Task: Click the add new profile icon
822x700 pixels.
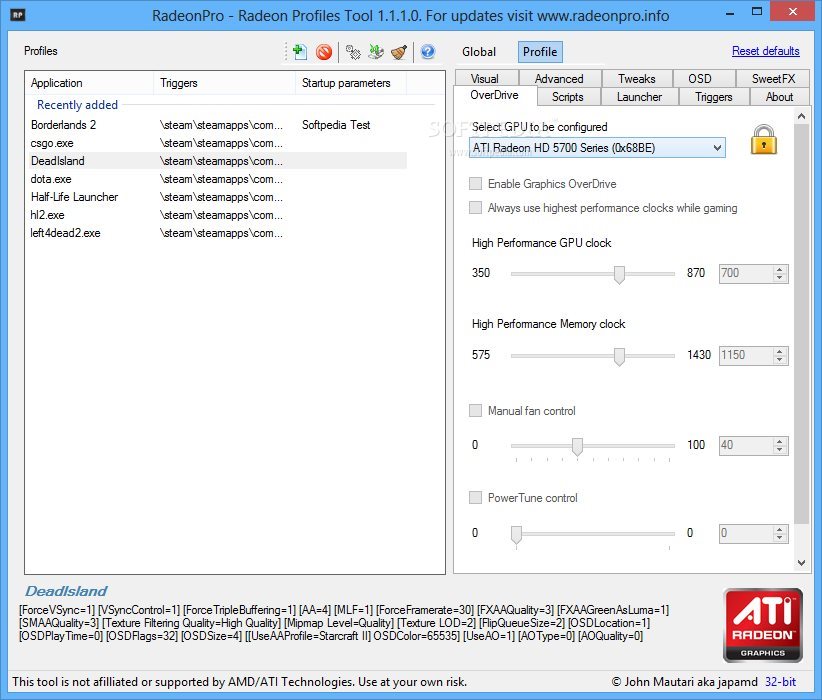Action: tap(299, 51)
